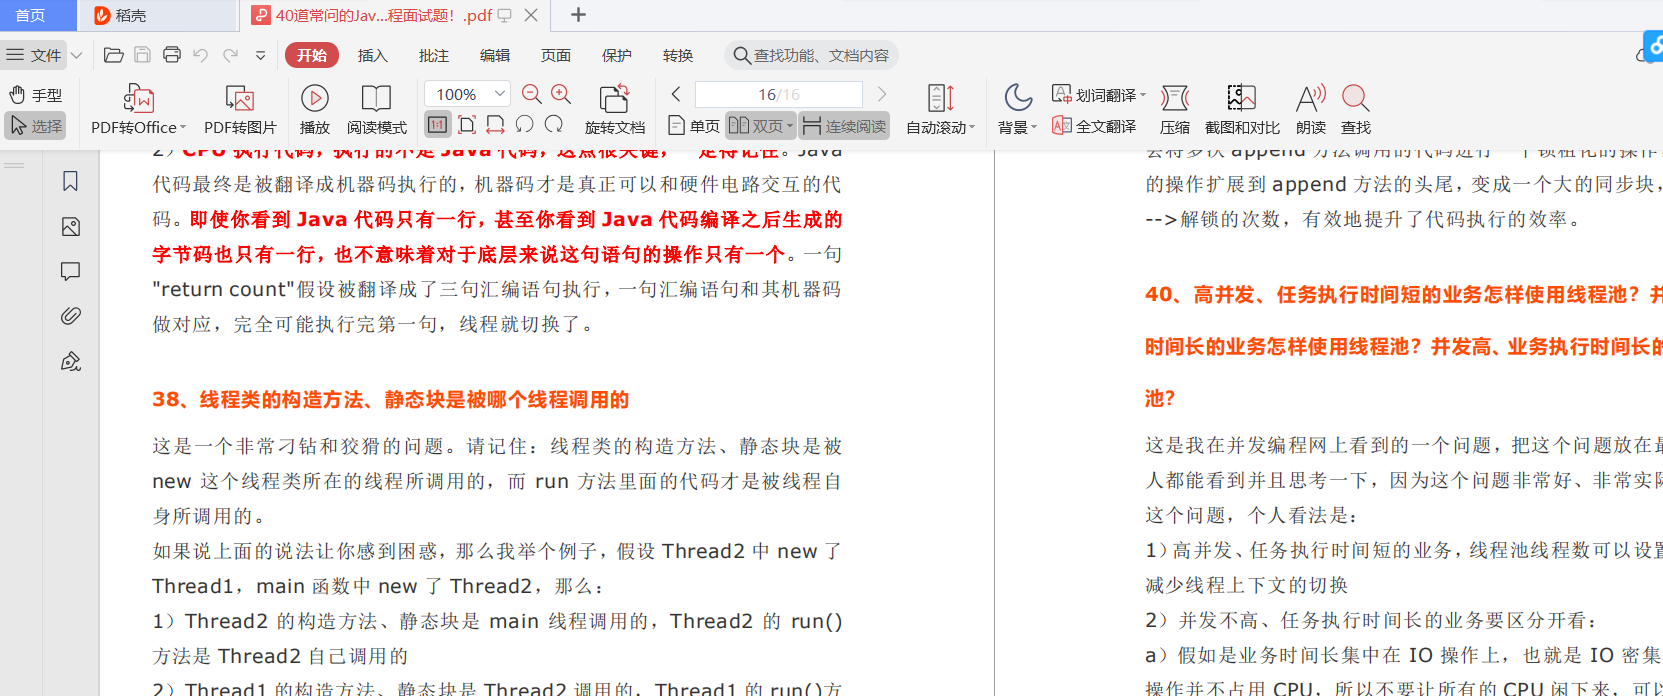Add a new tab with the plus button
This screenshot has width=1663, height=696.
[578, 15]
